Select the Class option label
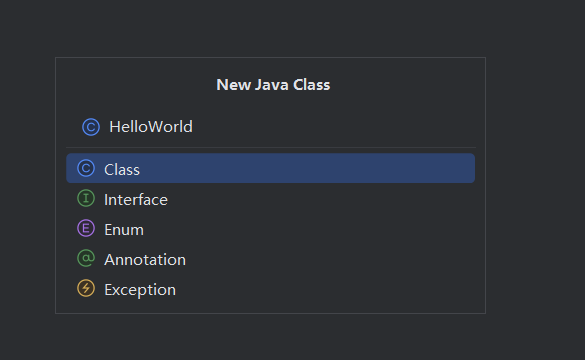 pos(122,170)
